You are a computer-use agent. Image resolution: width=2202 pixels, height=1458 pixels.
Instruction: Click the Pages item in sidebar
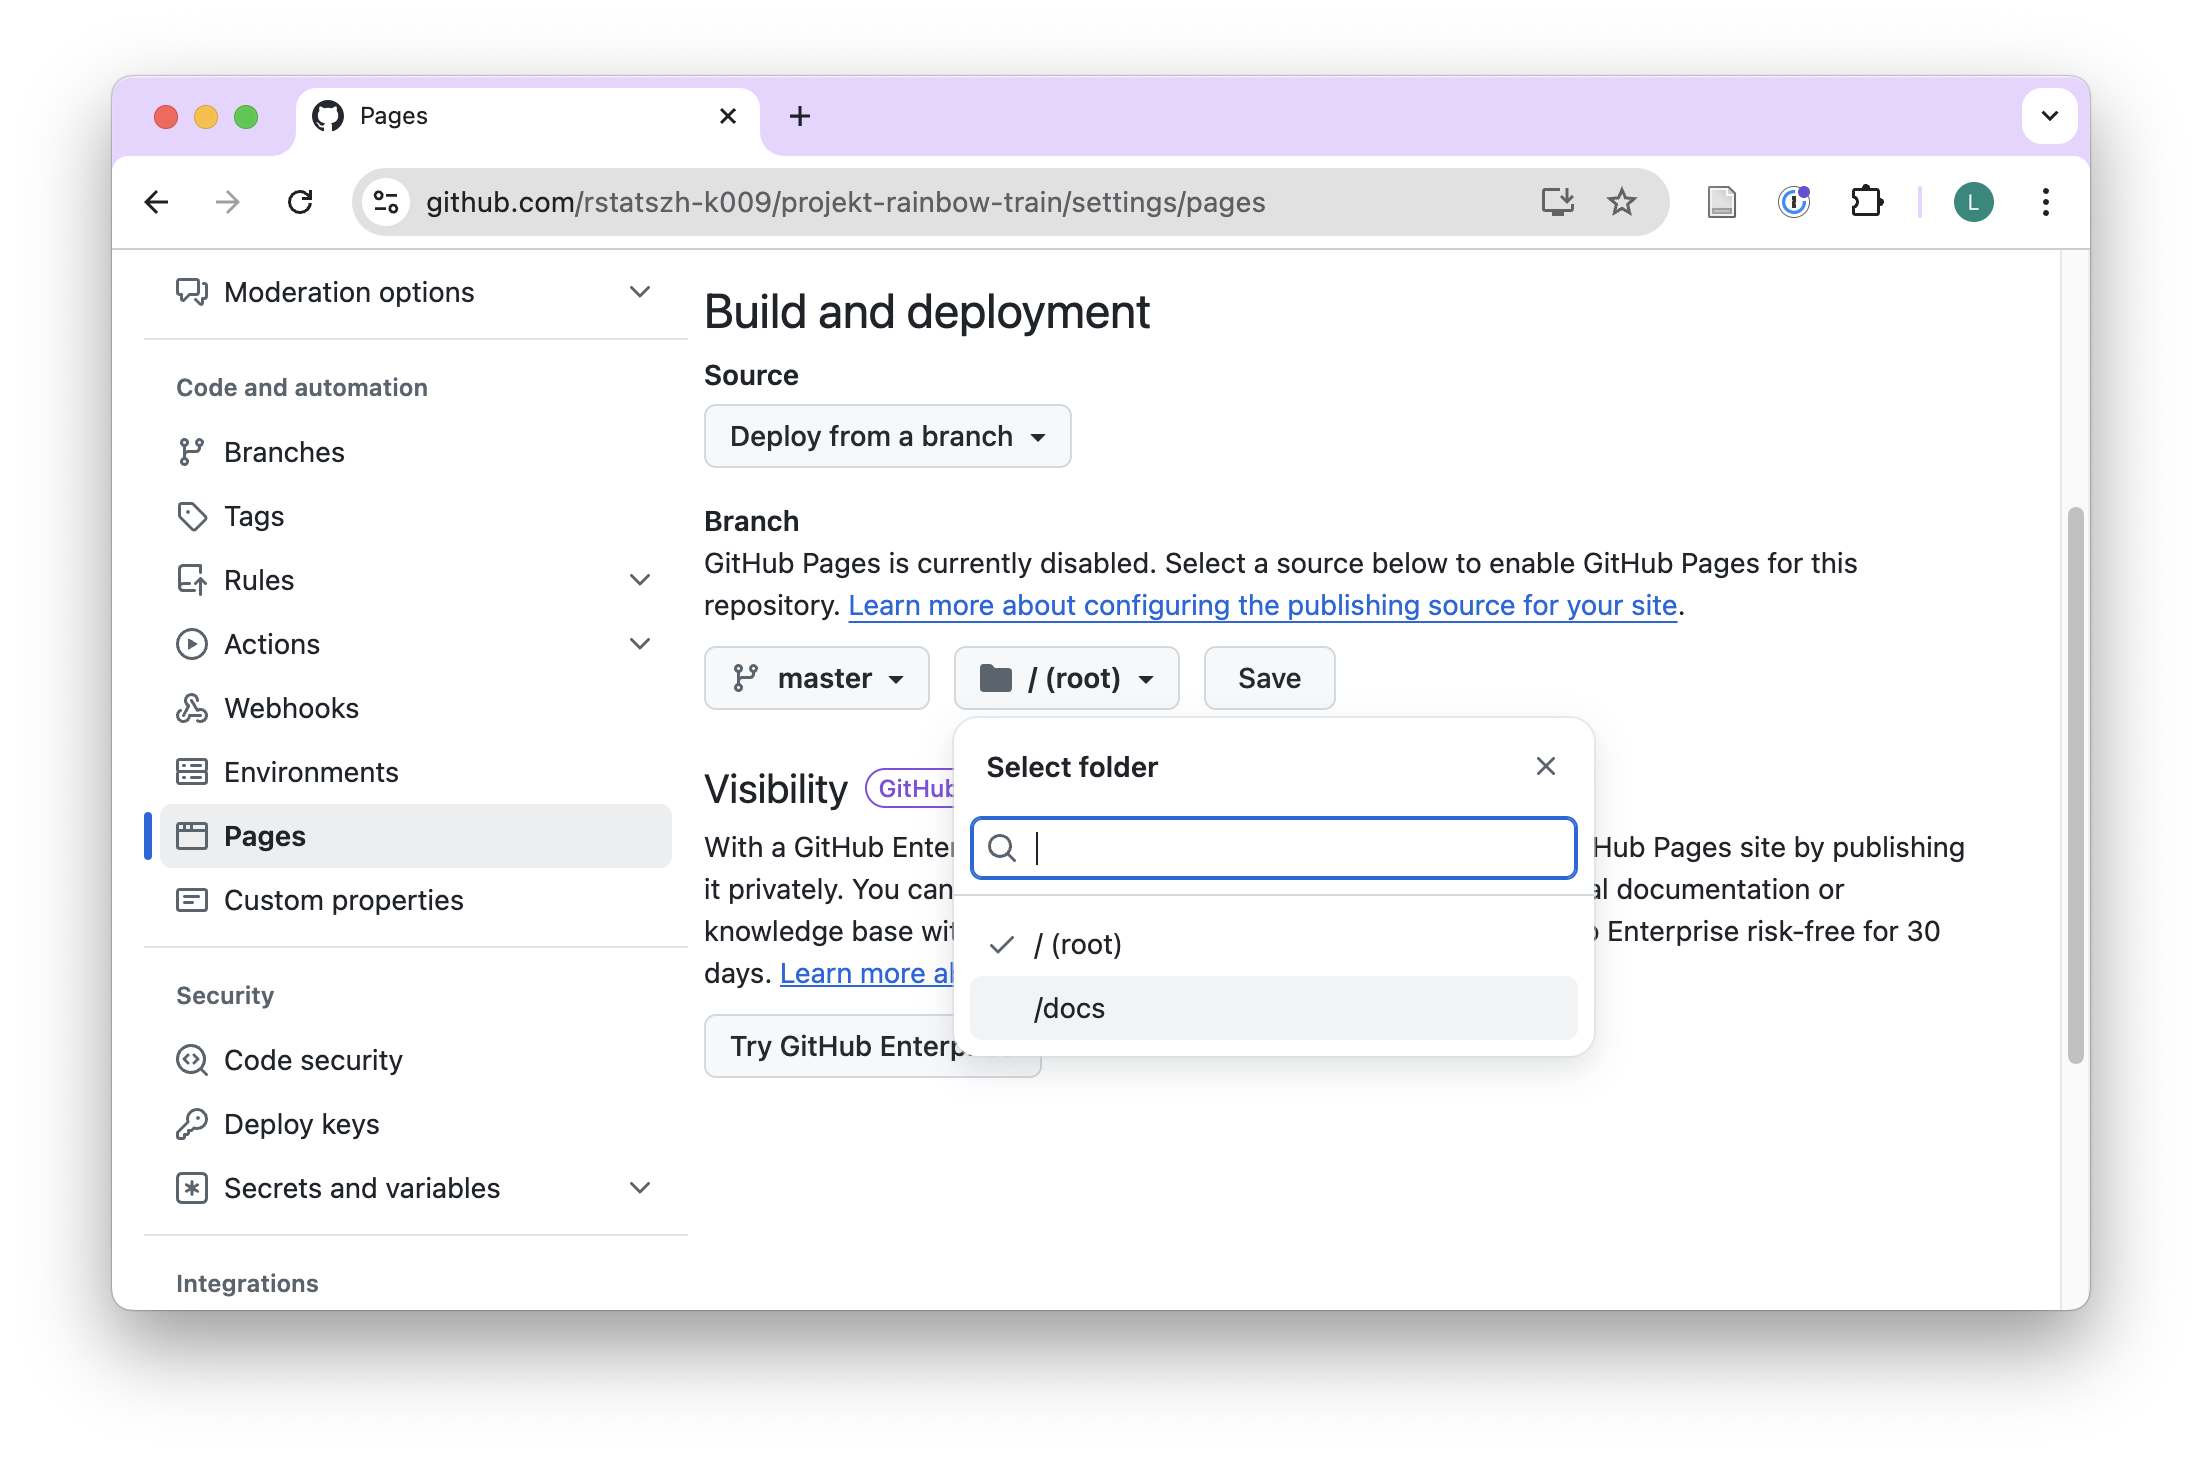coord(416,836)
